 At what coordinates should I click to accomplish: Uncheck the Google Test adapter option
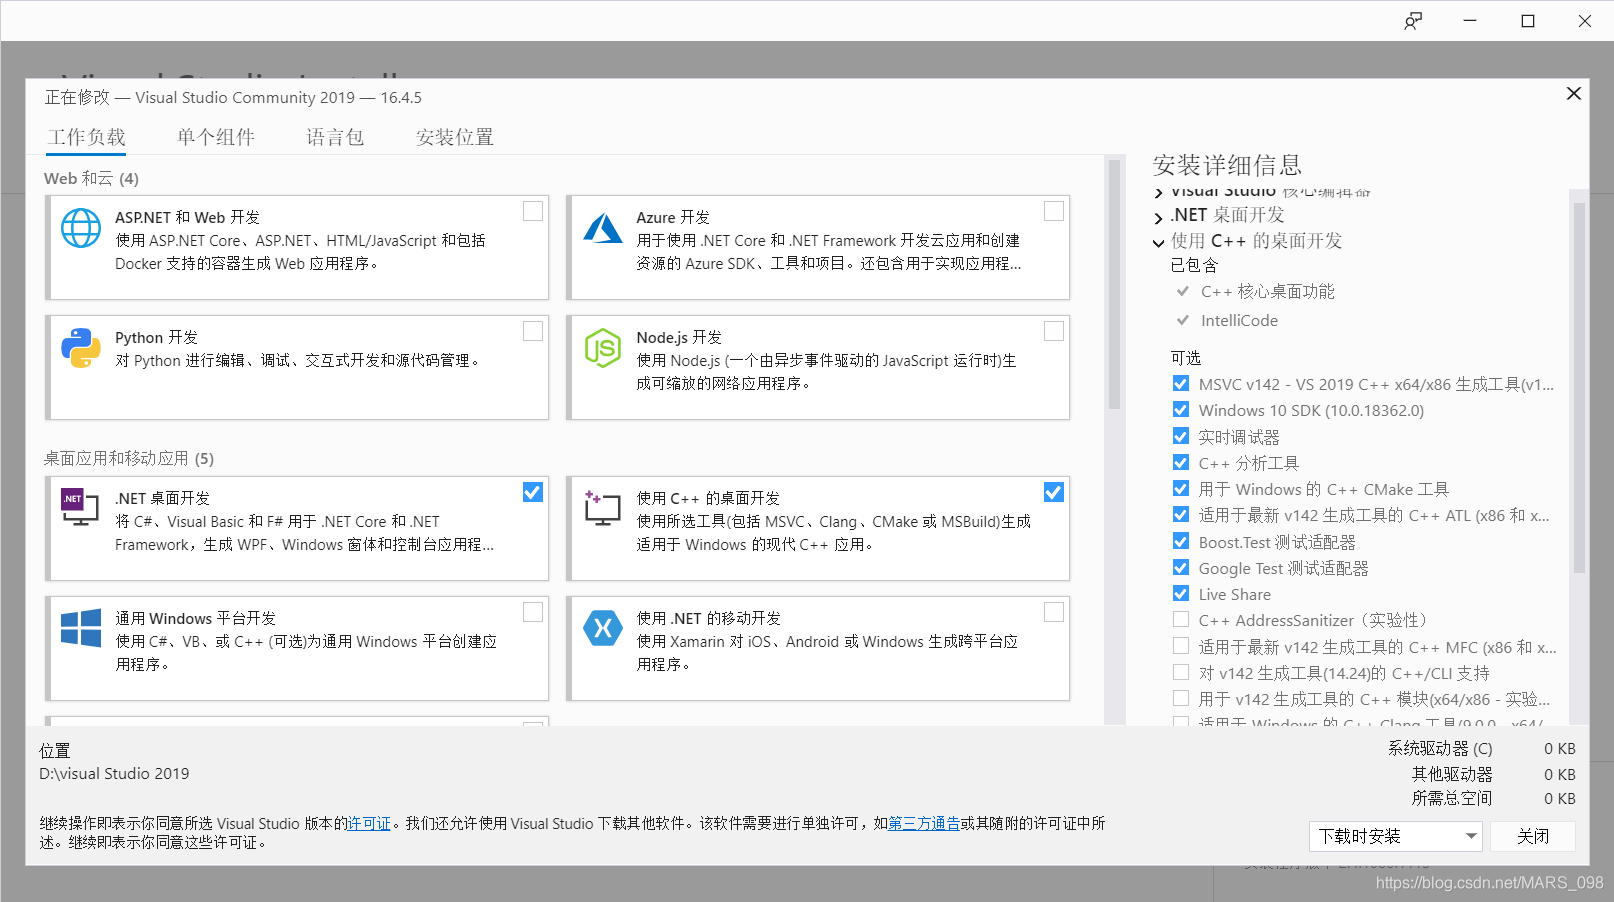[1181, 568]
